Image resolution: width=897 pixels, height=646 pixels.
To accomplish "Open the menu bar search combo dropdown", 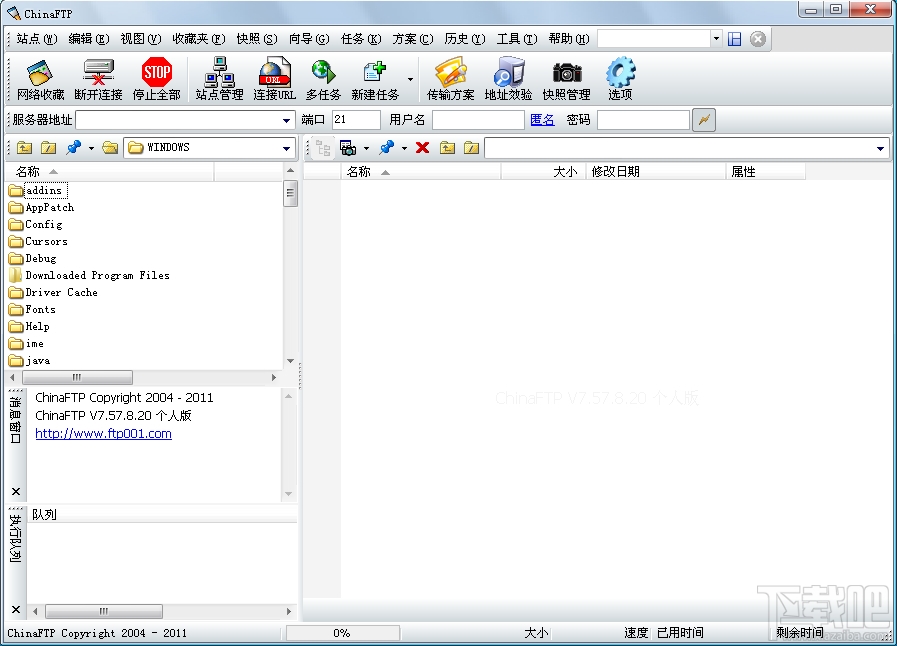I will 716,39.
